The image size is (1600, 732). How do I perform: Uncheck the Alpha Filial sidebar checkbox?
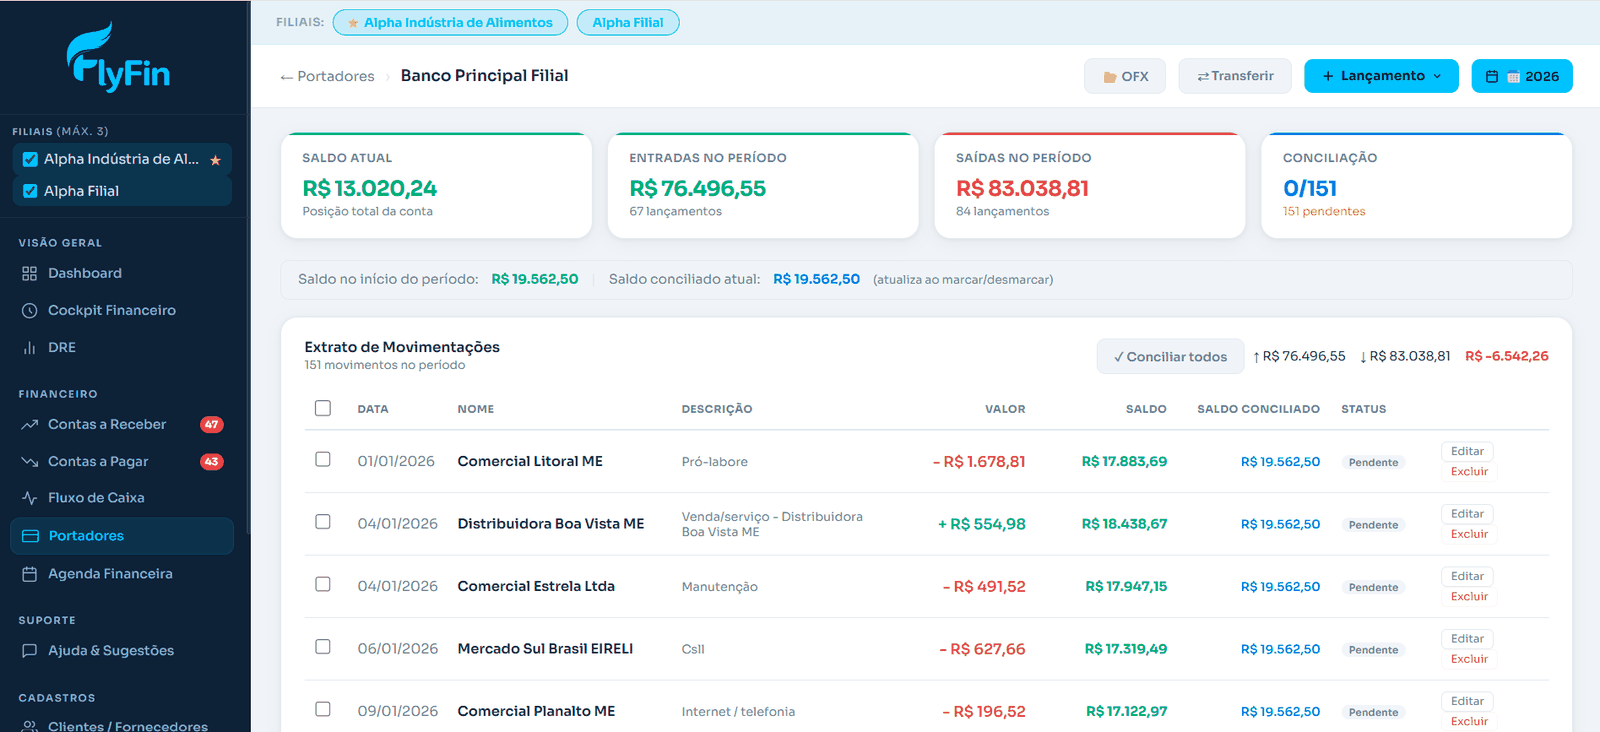coord(30,191)
